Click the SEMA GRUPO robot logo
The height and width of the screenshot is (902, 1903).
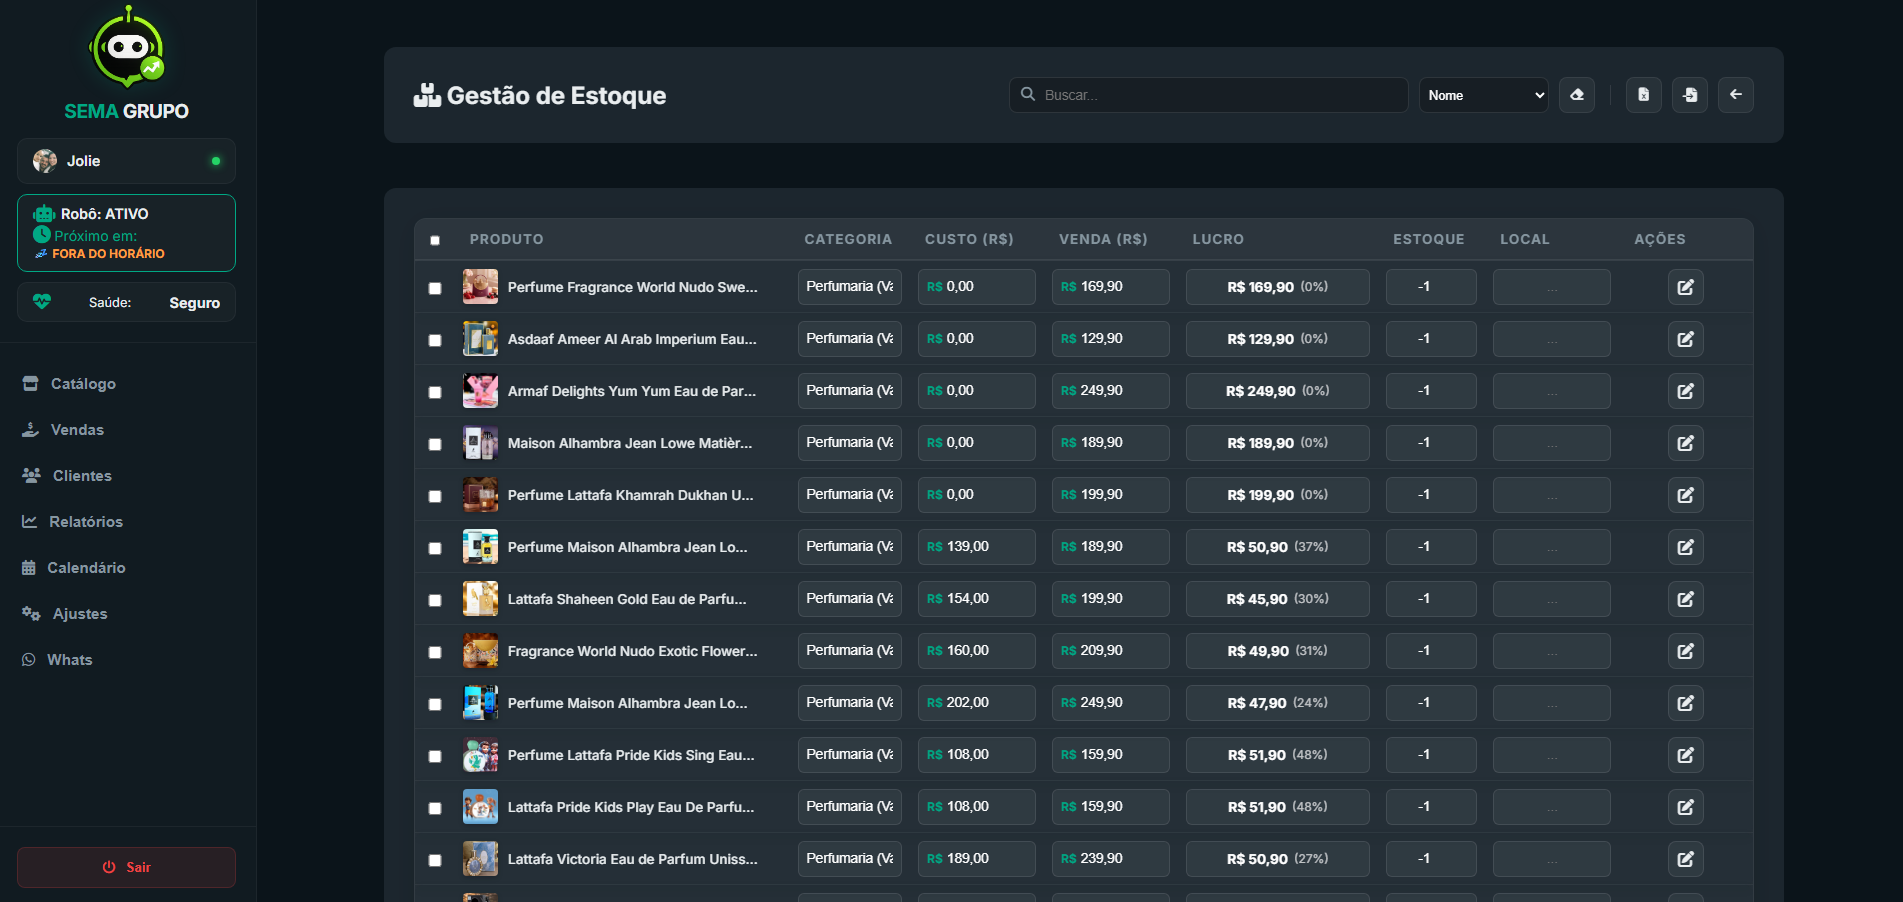click(x=127, y=47)
